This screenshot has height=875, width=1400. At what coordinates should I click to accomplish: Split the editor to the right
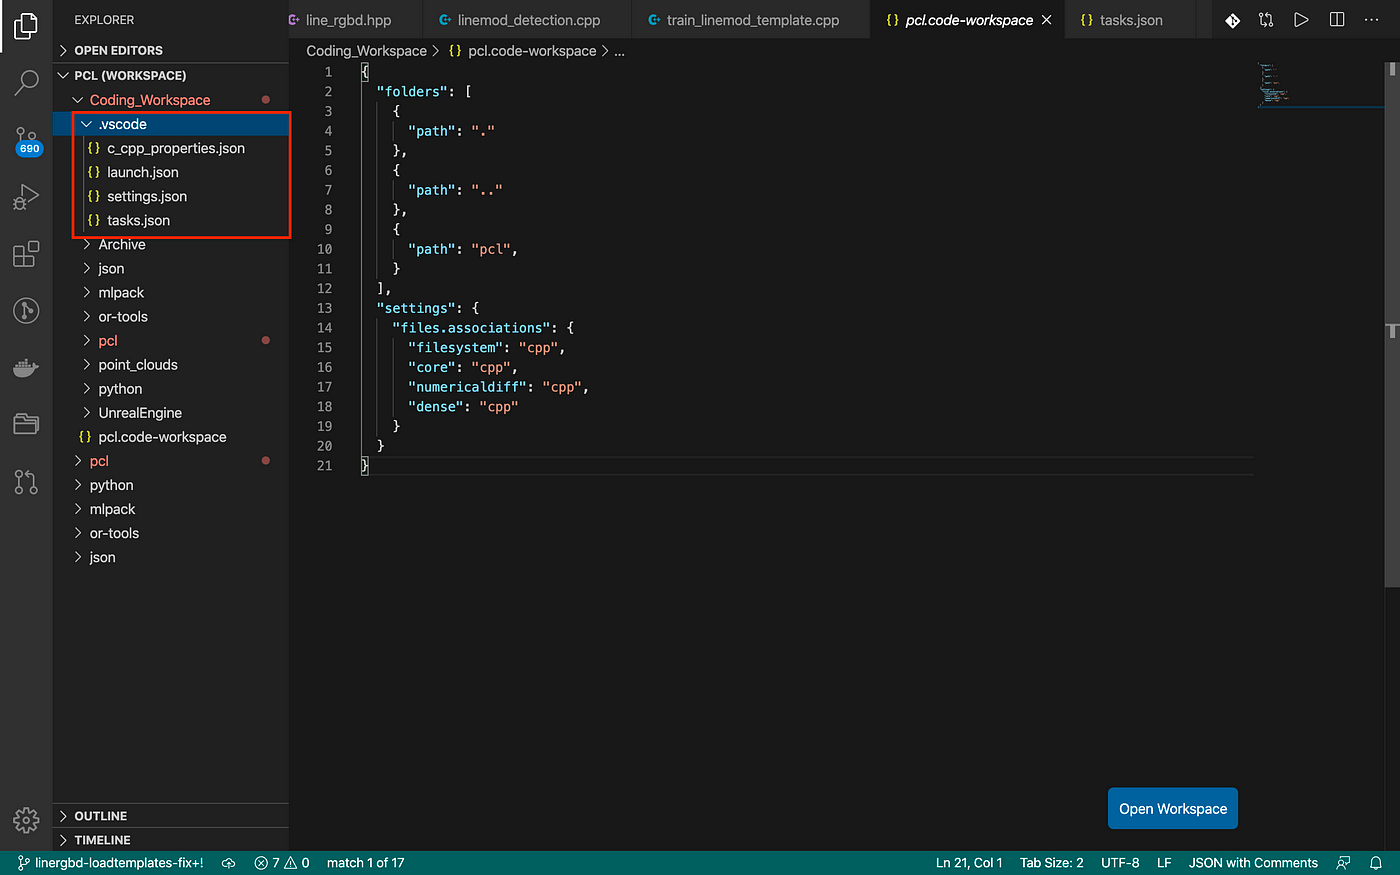1337,20
